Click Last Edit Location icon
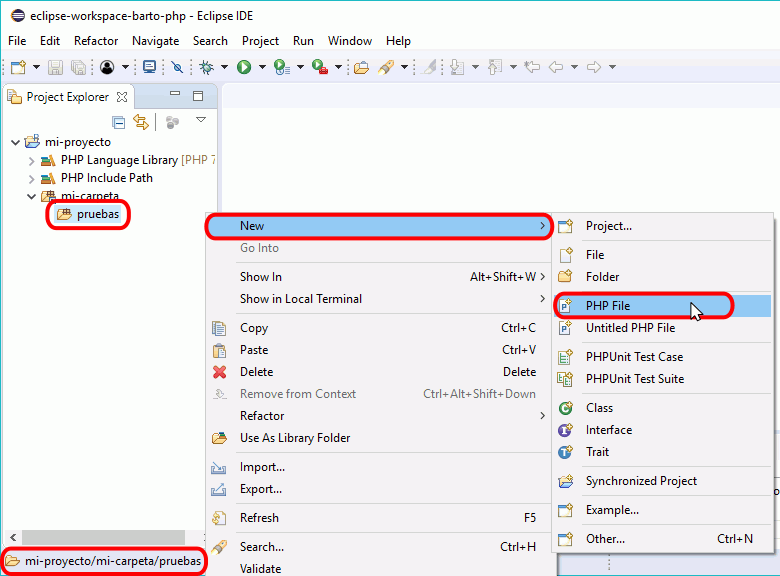This screenshot has height=576, width=780. coord(532,67)
